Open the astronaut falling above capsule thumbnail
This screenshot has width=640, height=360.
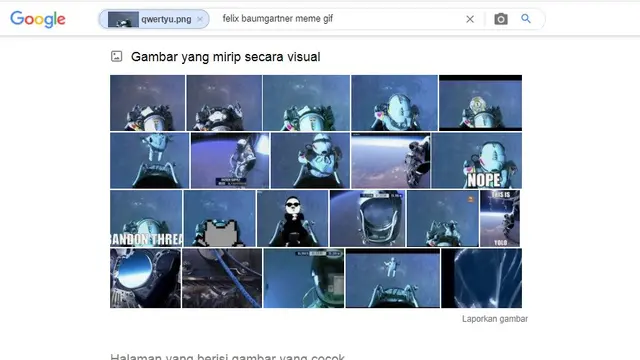pos(393,278)
